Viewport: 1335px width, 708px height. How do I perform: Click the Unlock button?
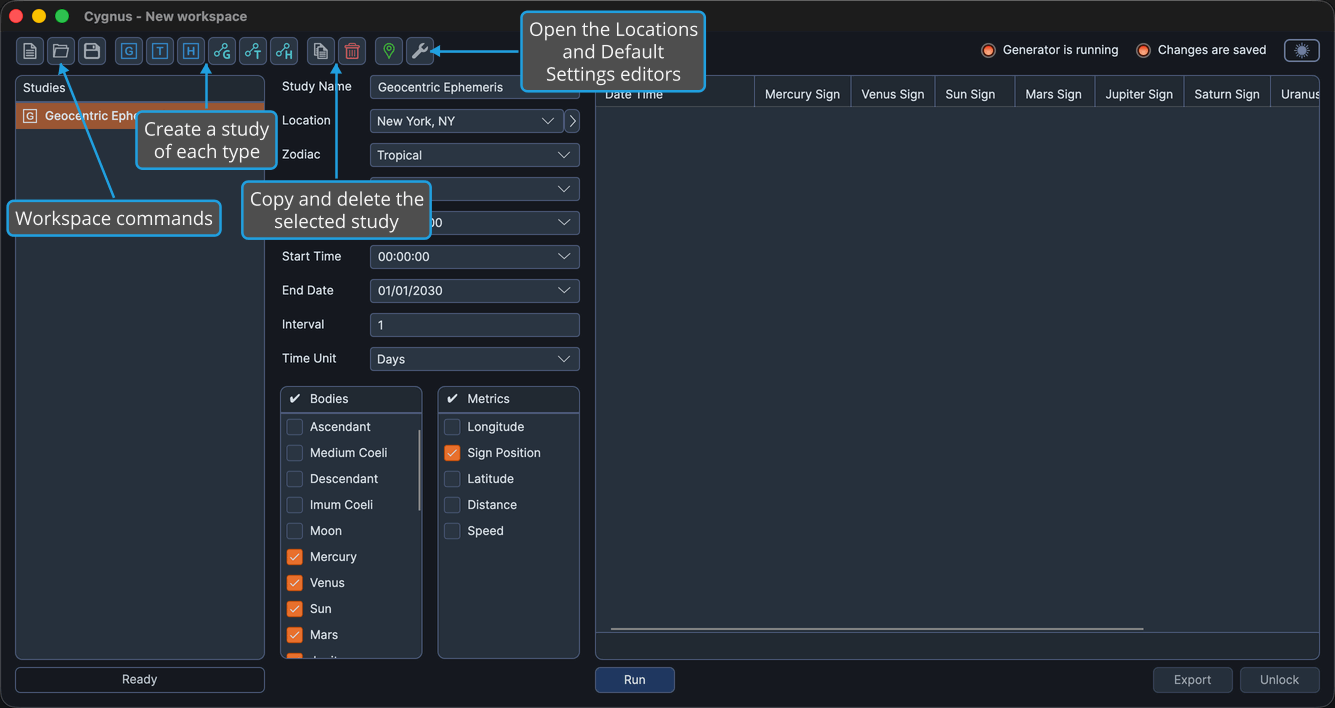(1279, 680)
